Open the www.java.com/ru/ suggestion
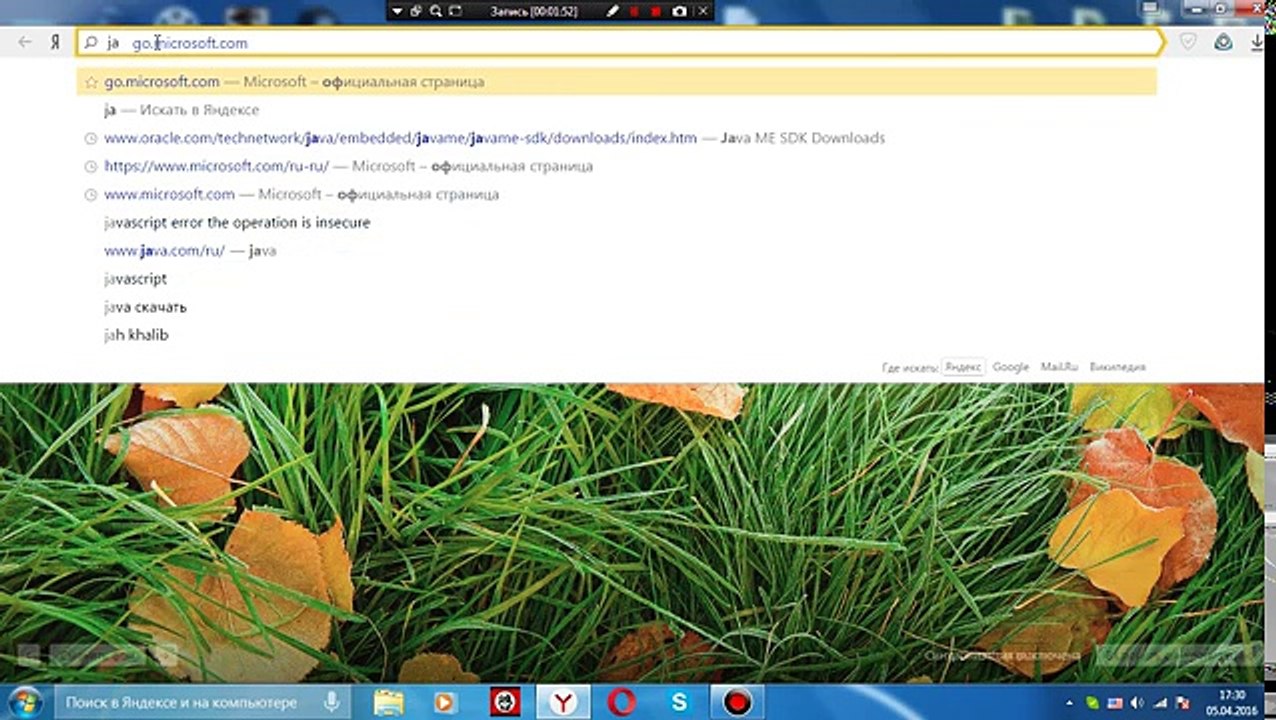Viewport: 1276px width, 720px height. point(190,251)
